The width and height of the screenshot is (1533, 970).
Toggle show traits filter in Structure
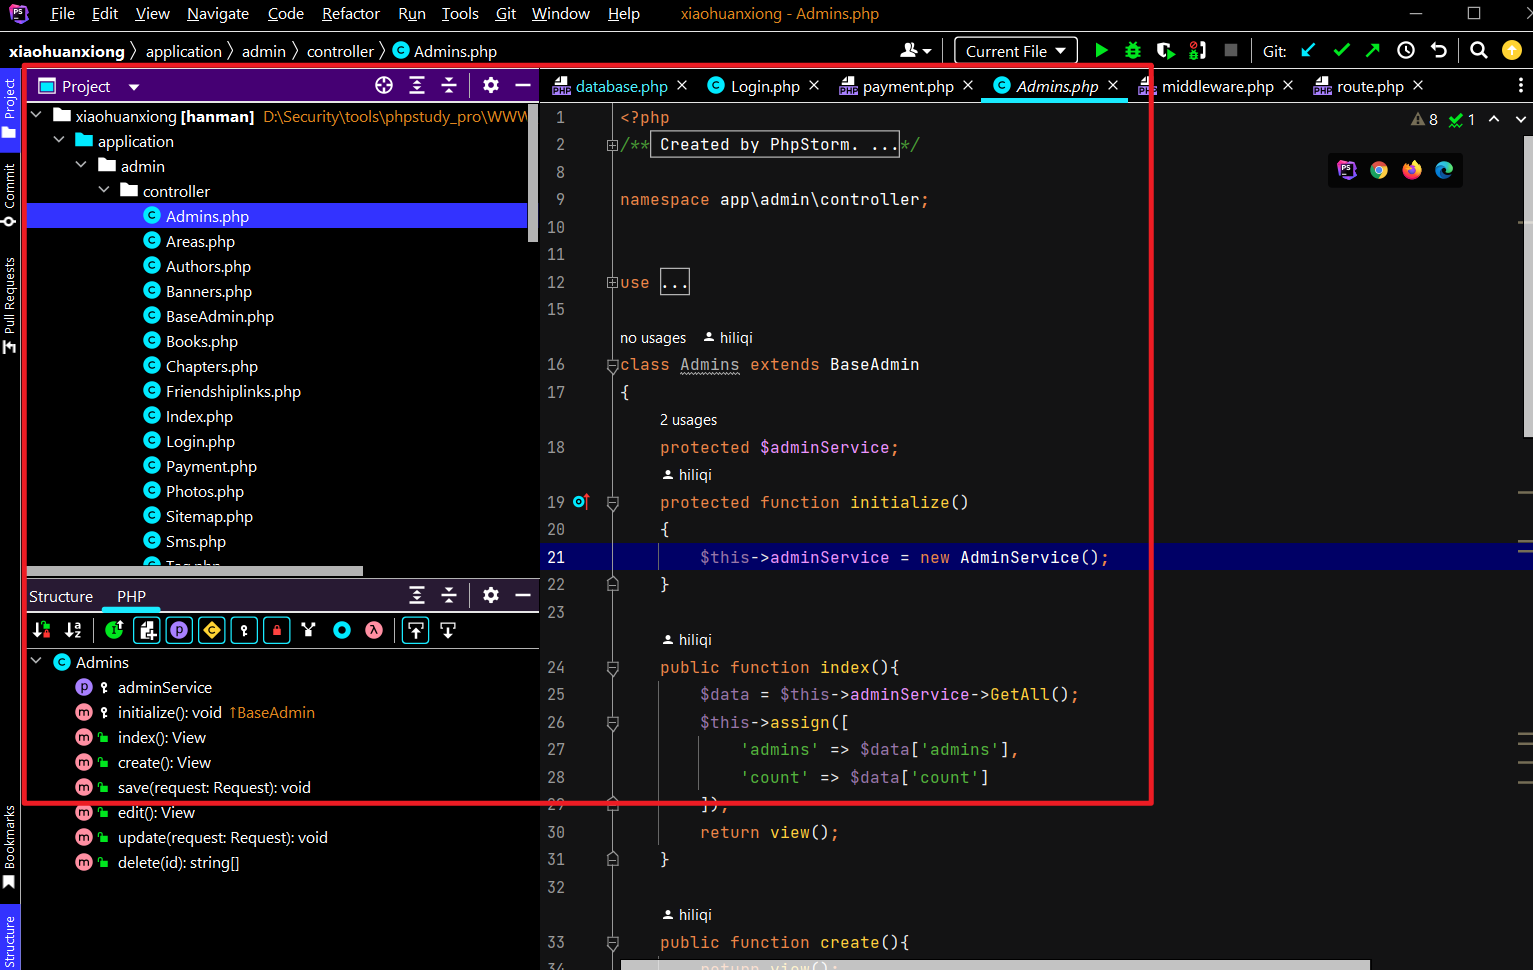[309, 630]
